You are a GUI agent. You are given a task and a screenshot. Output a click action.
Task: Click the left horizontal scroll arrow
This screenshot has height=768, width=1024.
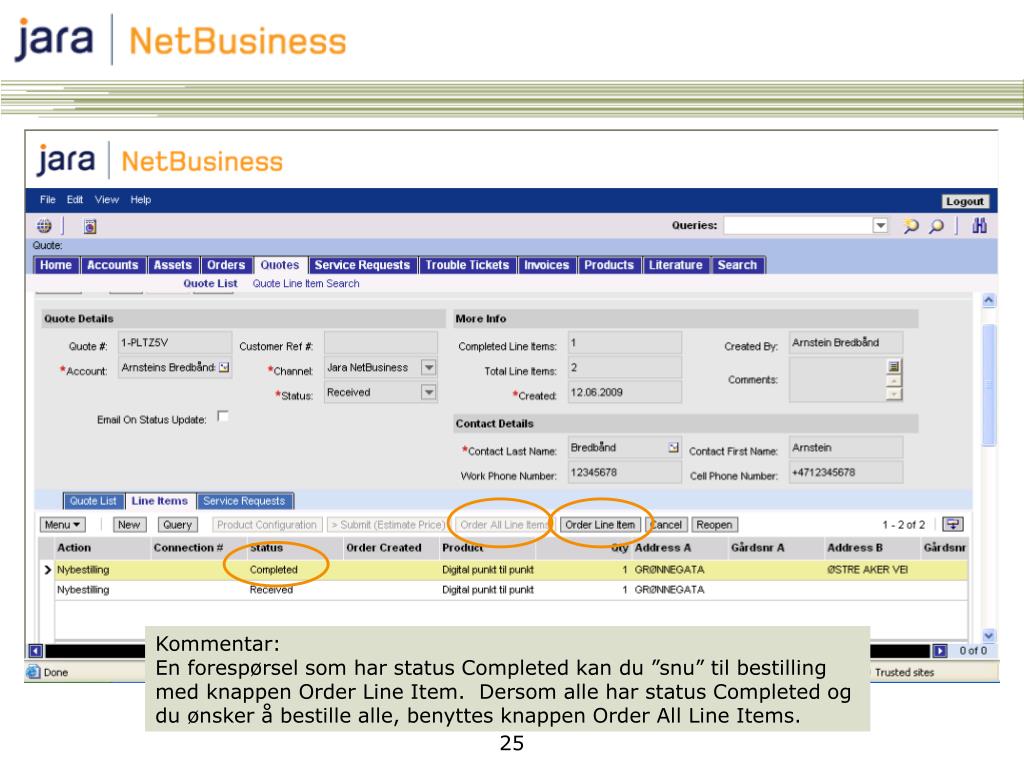tap(36, 650)
